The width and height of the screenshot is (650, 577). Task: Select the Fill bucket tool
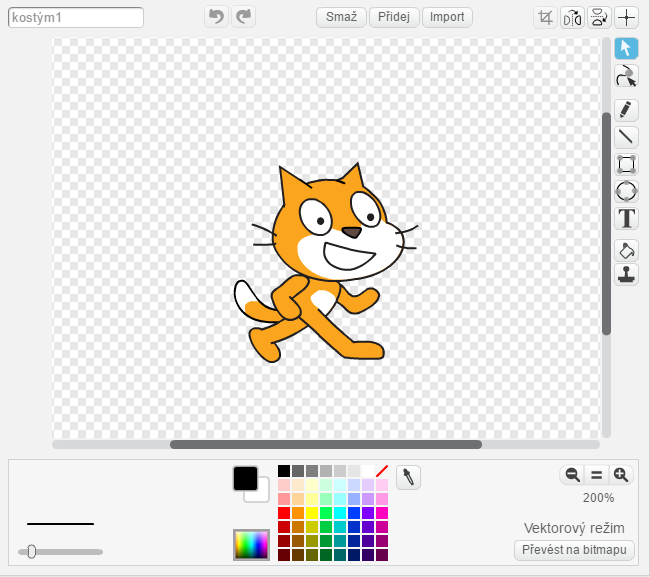point(626,251)
